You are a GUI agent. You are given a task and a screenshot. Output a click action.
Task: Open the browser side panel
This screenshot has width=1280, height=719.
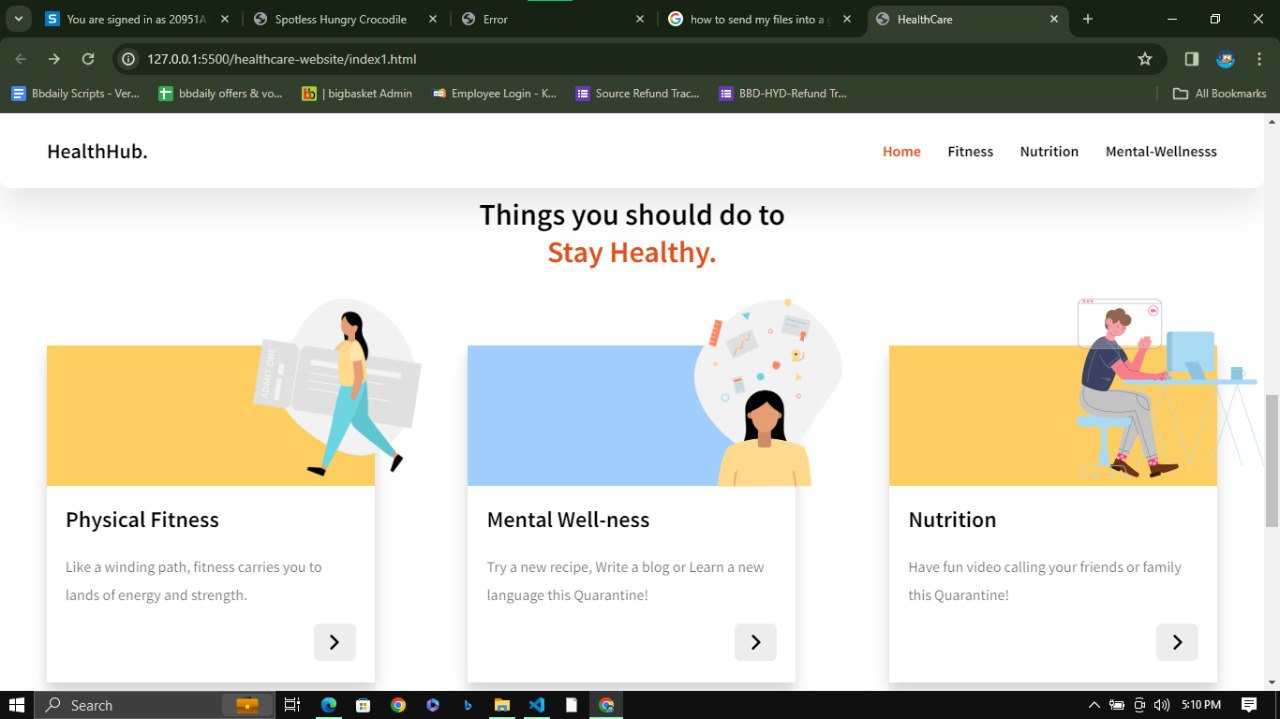point(1191,58)
